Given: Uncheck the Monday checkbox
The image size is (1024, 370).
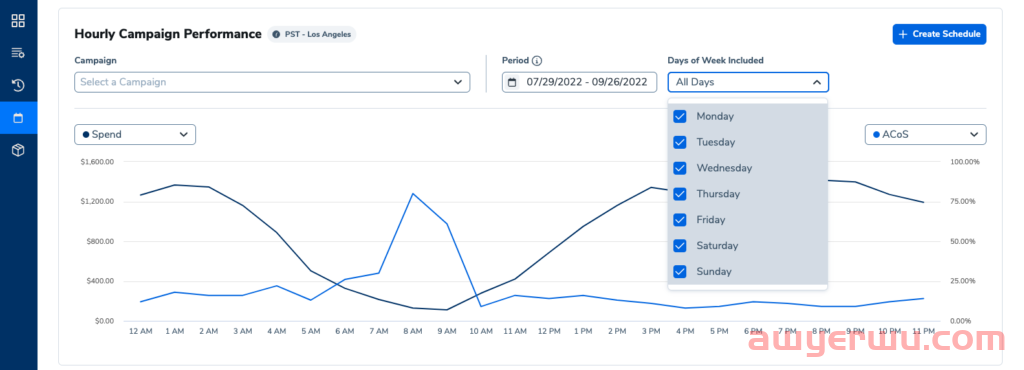Looking at the screenshot, I should point(680,116).
